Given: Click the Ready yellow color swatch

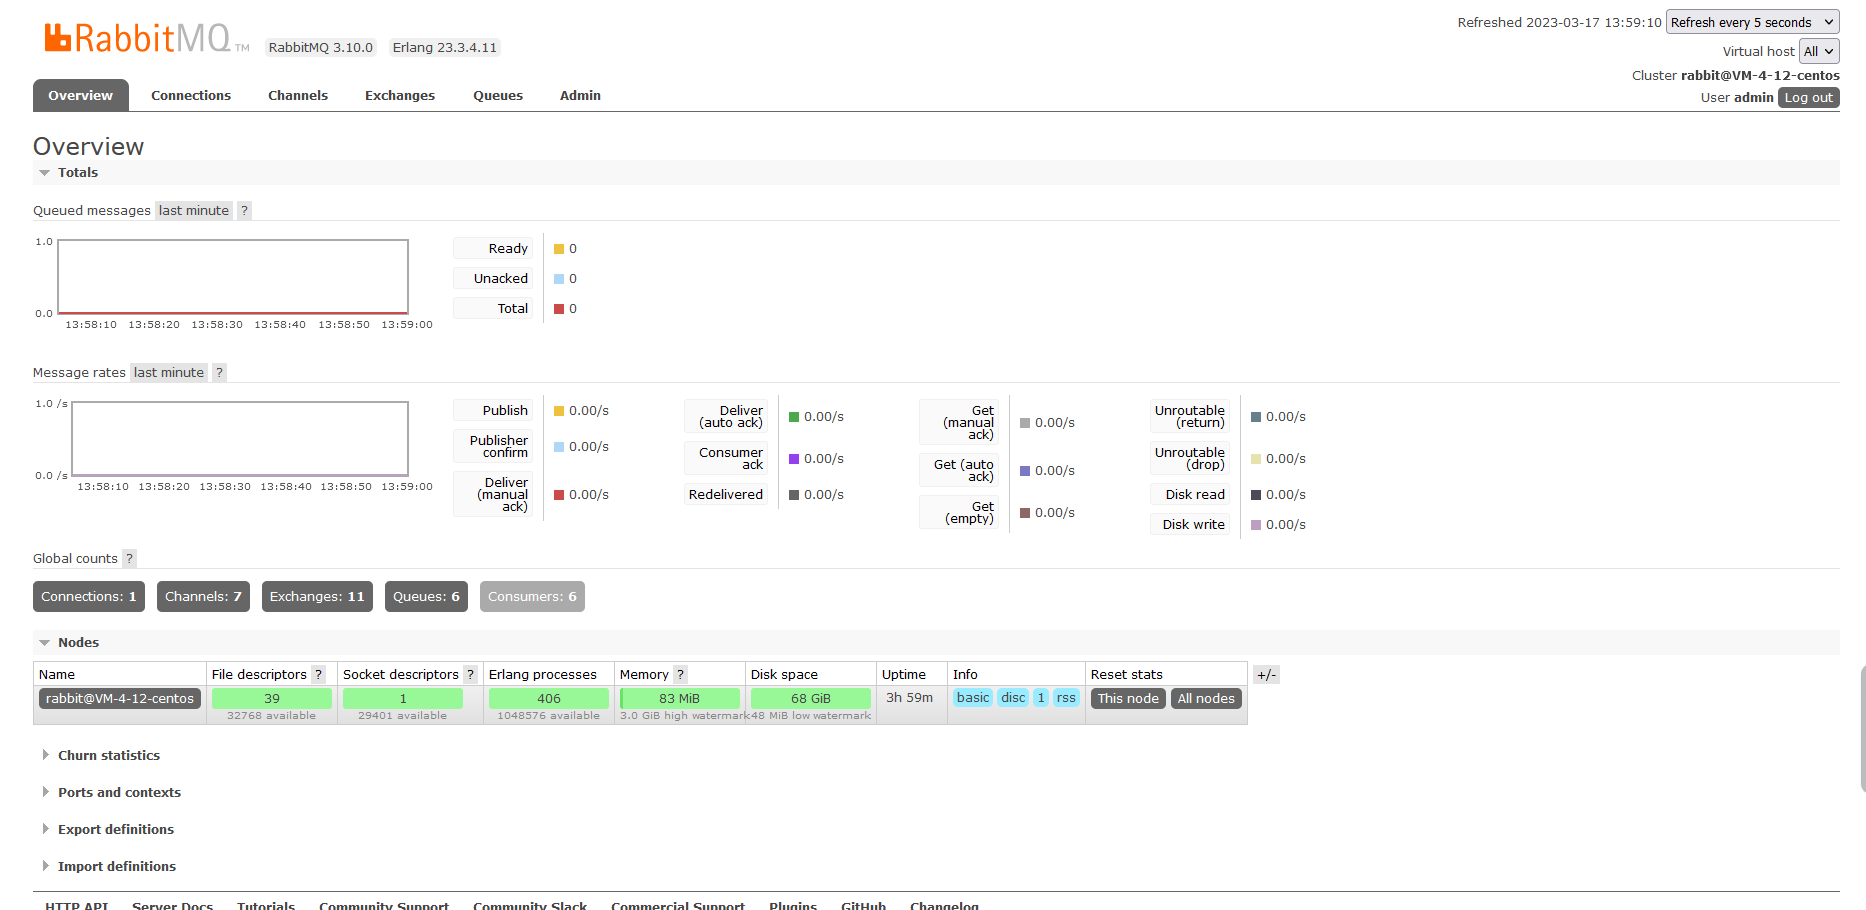Looking at the screenshot, I should (559, 248).
